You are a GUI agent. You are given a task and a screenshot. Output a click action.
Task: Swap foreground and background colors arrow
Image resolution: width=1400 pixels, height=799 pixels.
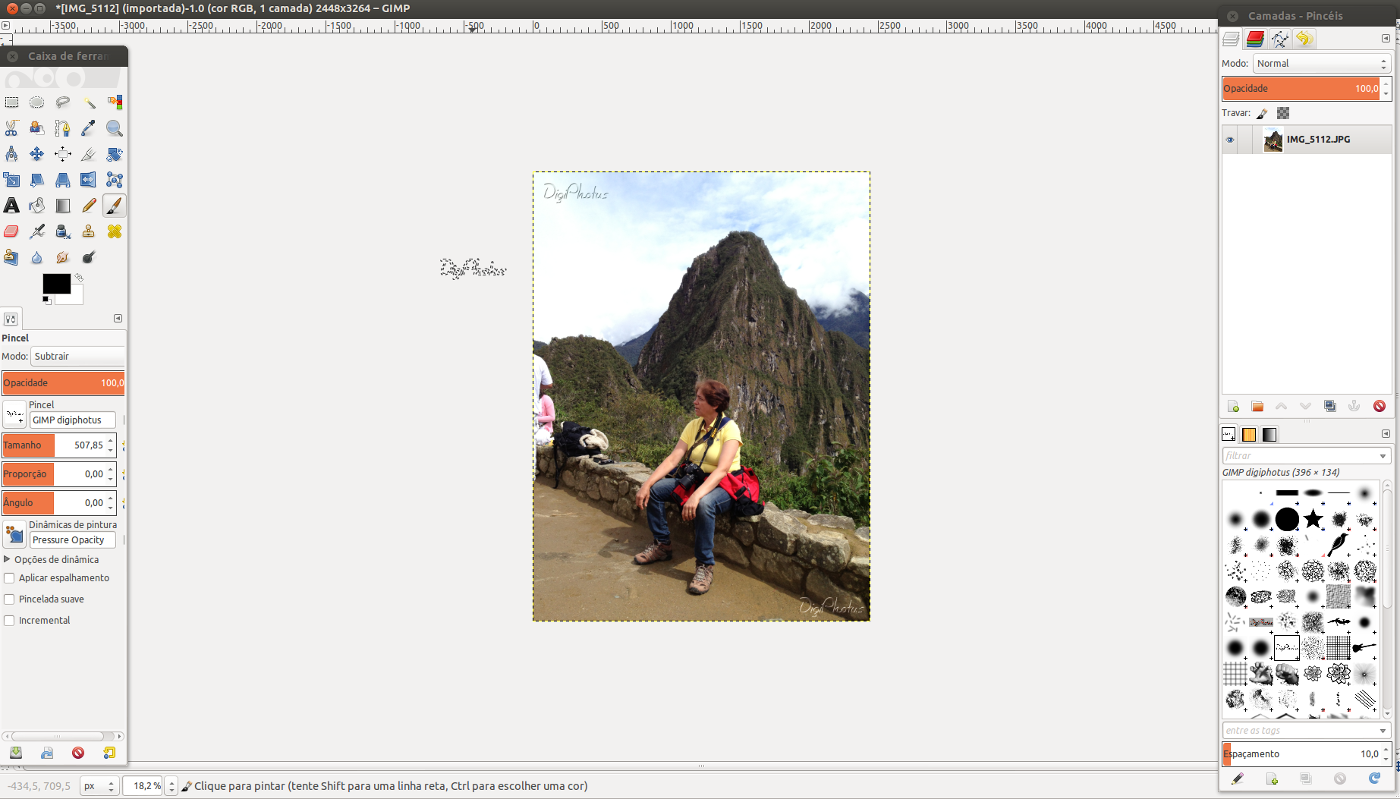tap(78, 279)
